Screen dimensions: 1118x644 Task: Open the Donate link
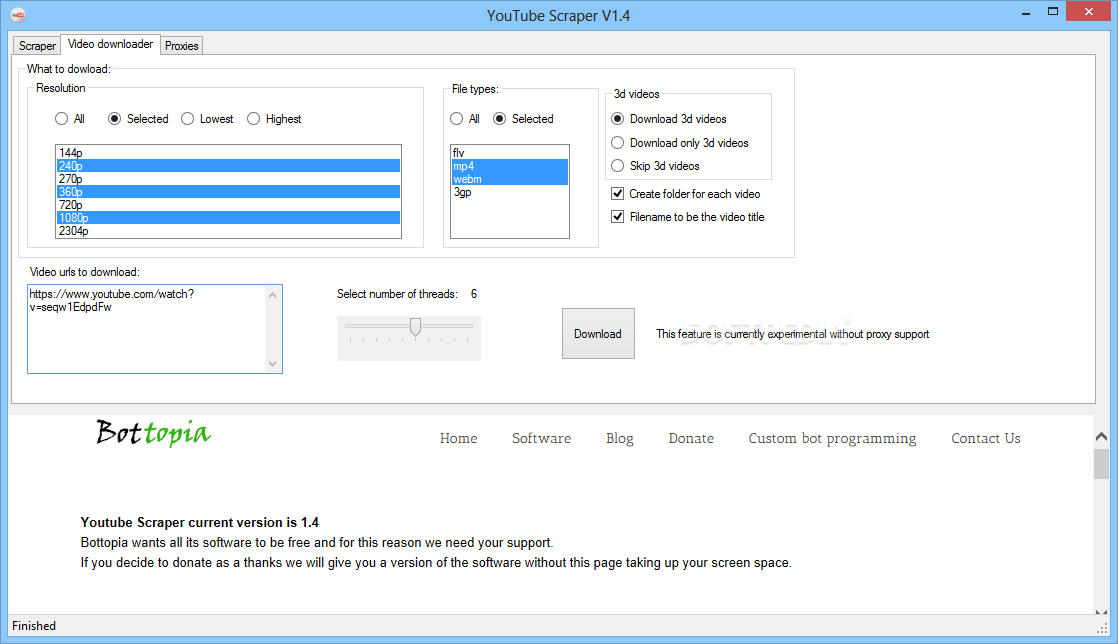click(x=691, y=439)
